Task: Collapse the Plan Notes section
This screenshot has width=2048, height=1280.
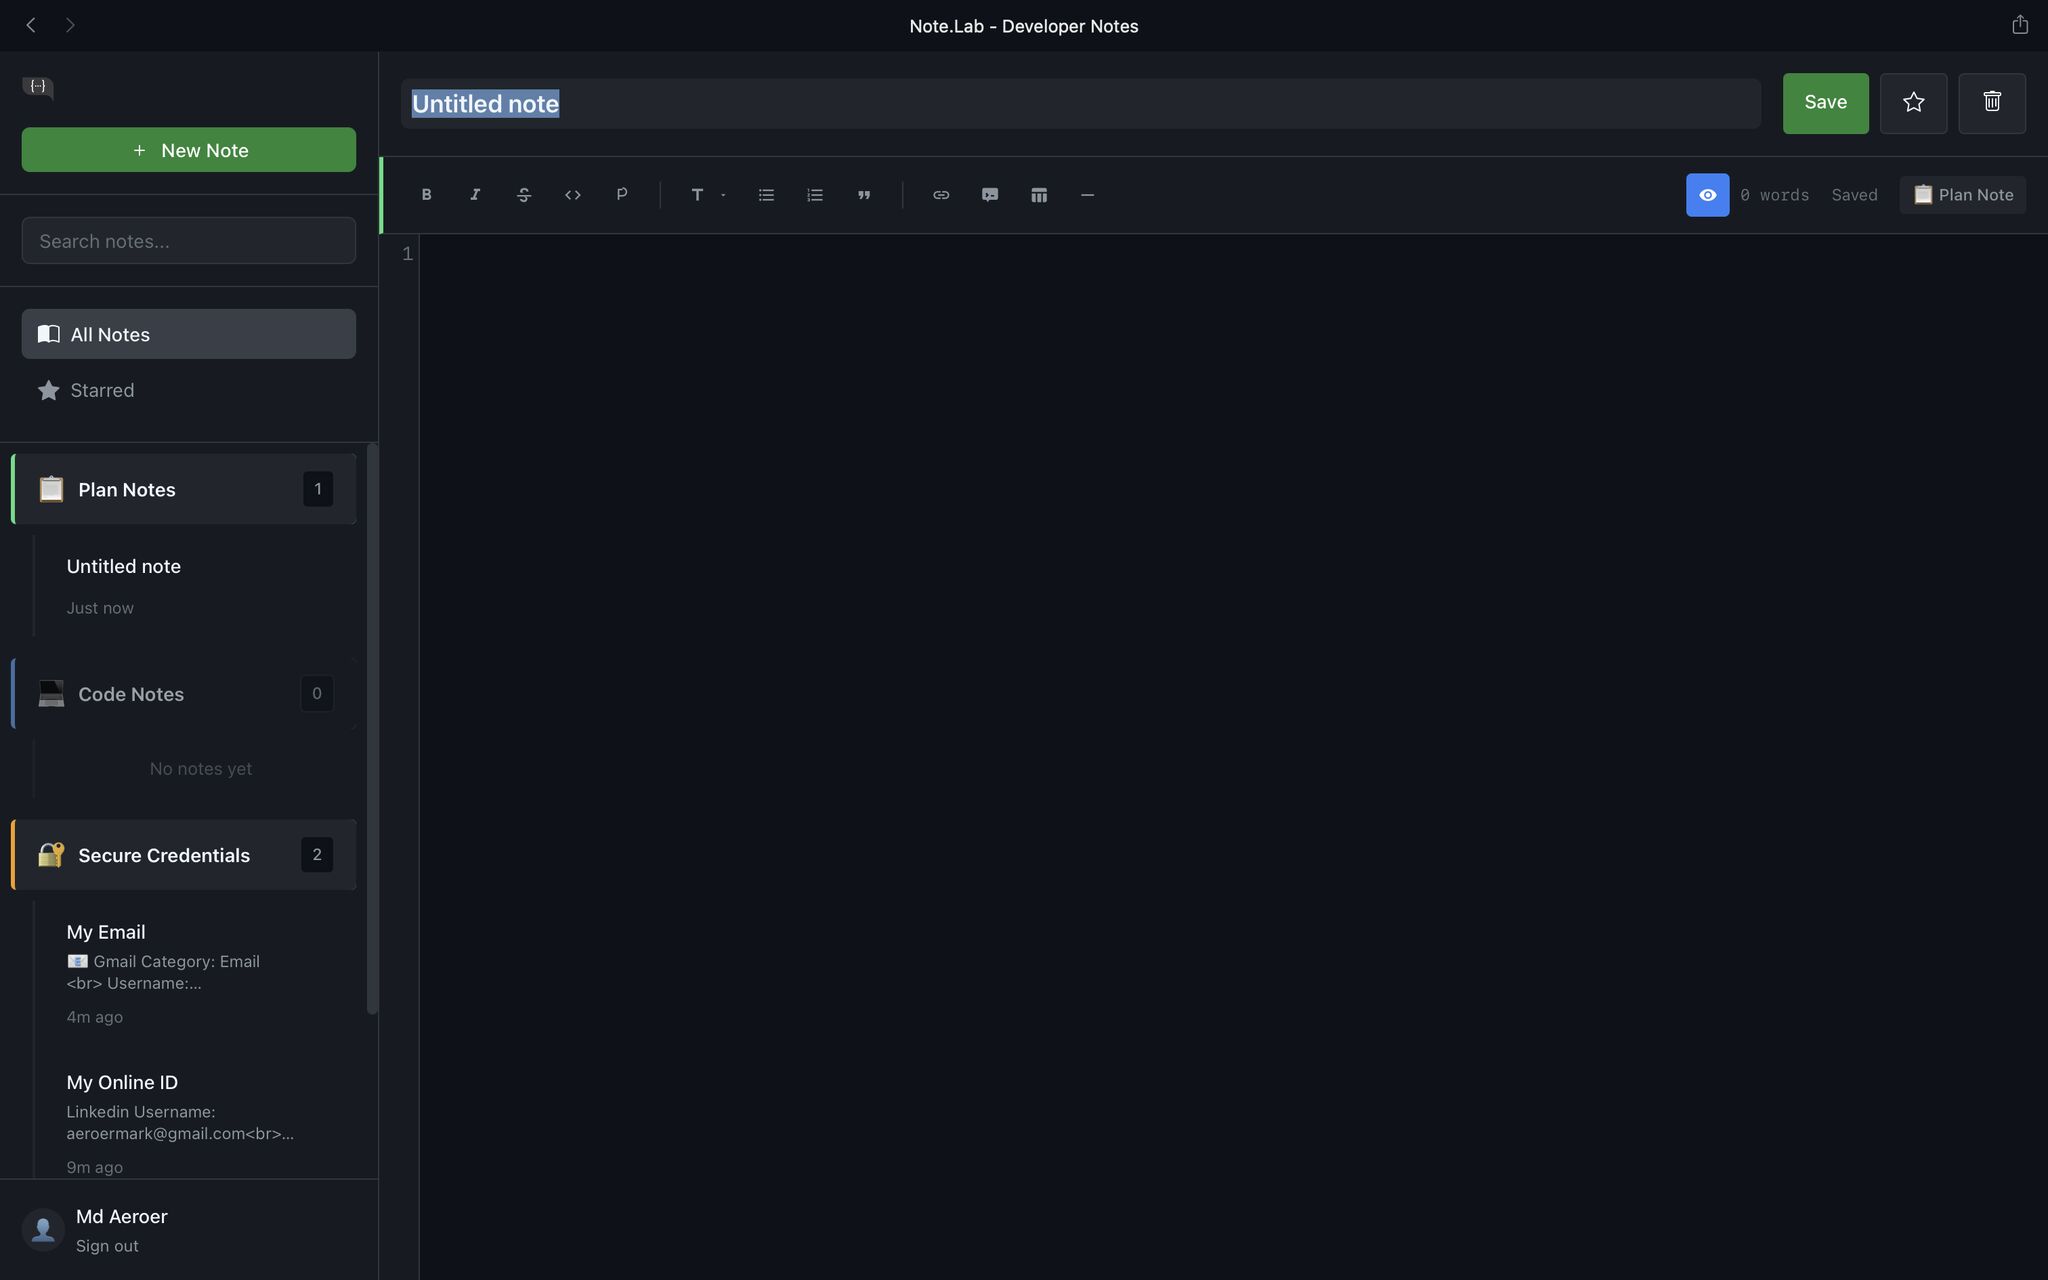Action: 185,489
